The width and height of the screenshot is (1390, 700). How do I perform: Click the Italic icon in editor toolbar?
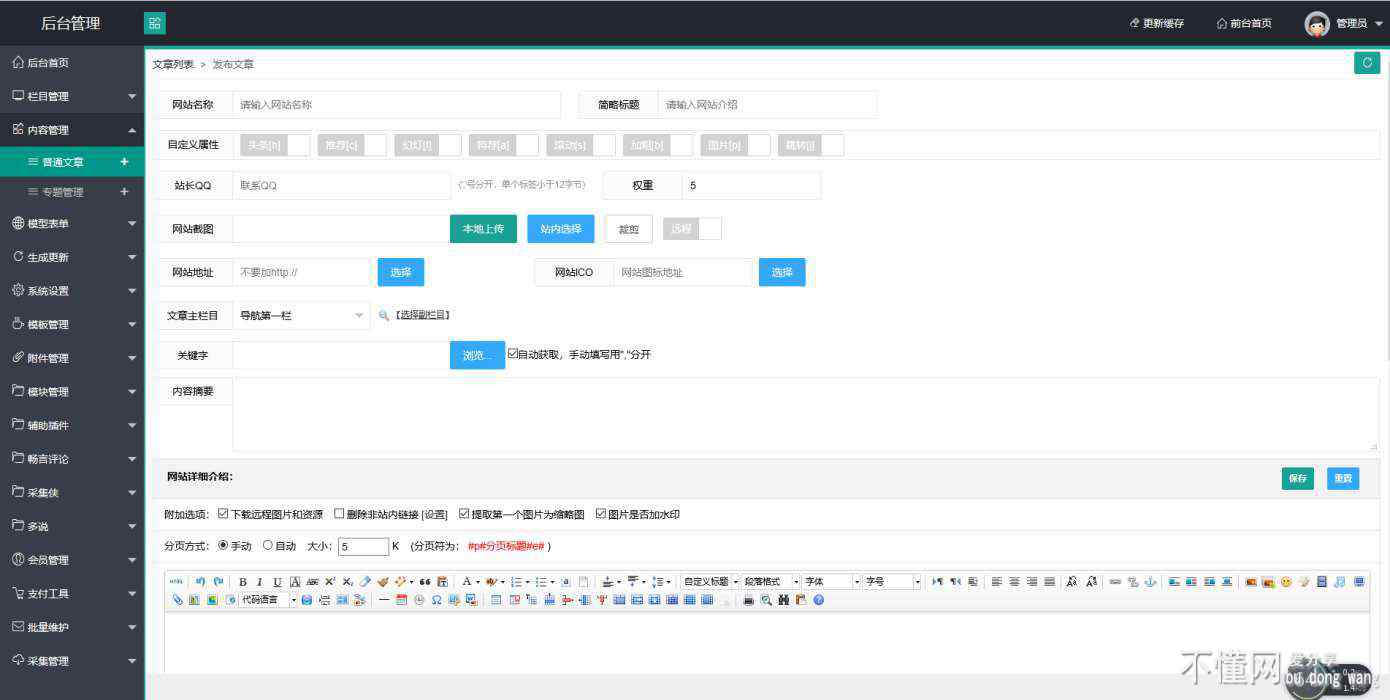[x=260, y=582]
